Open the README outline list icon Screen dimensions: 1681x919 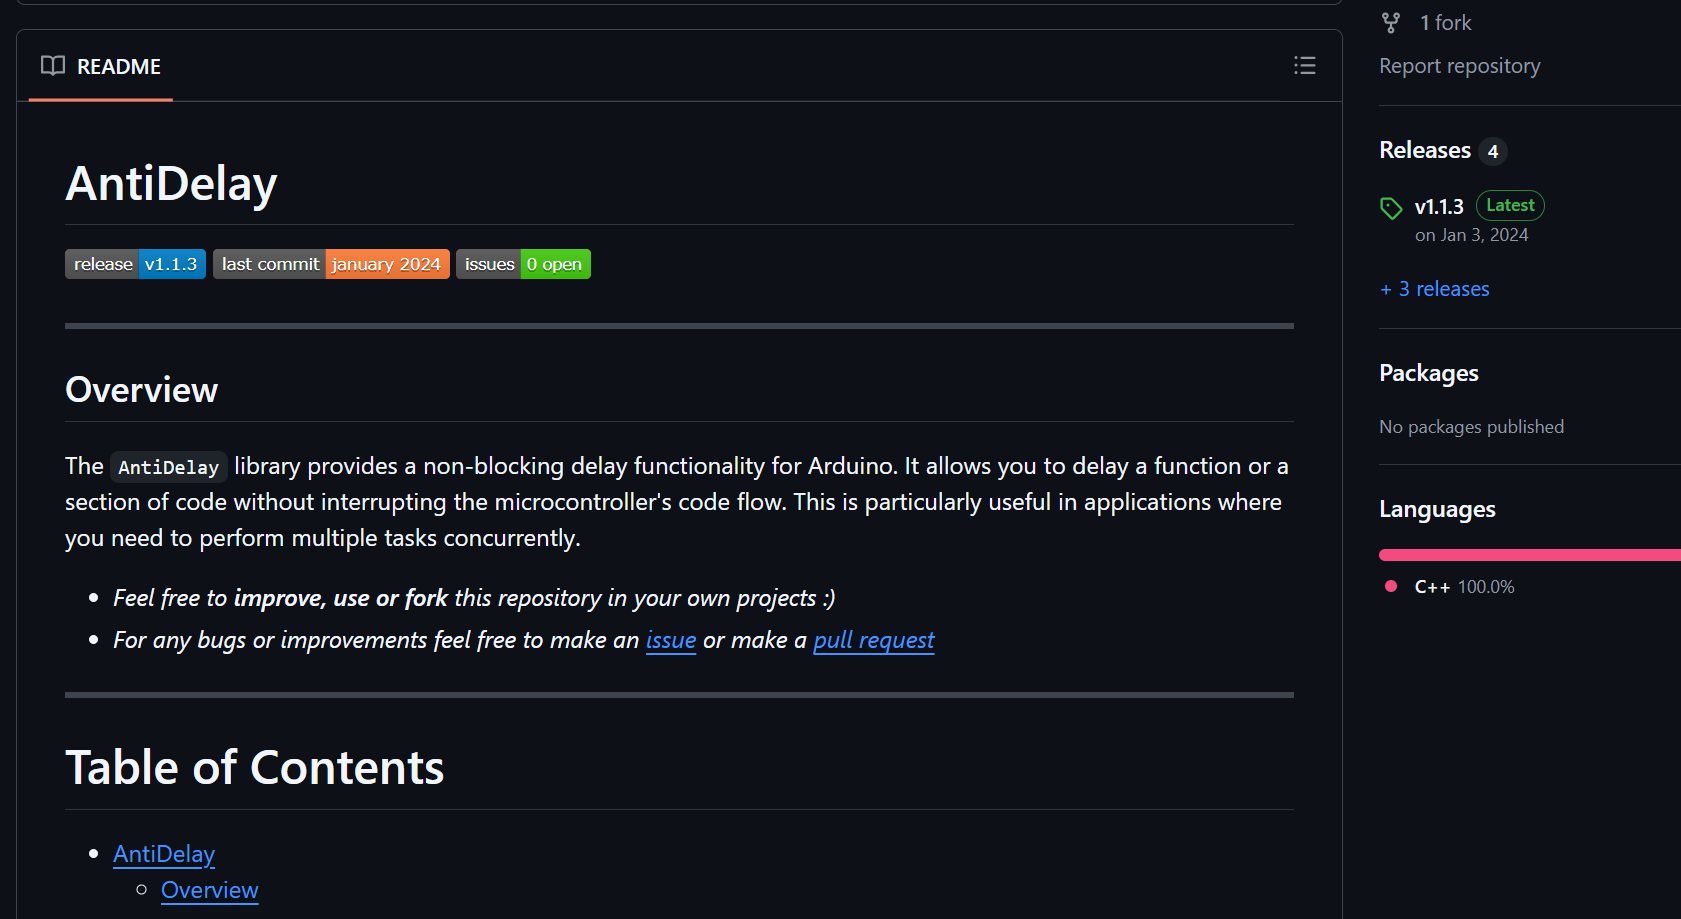click(1304, 66)
